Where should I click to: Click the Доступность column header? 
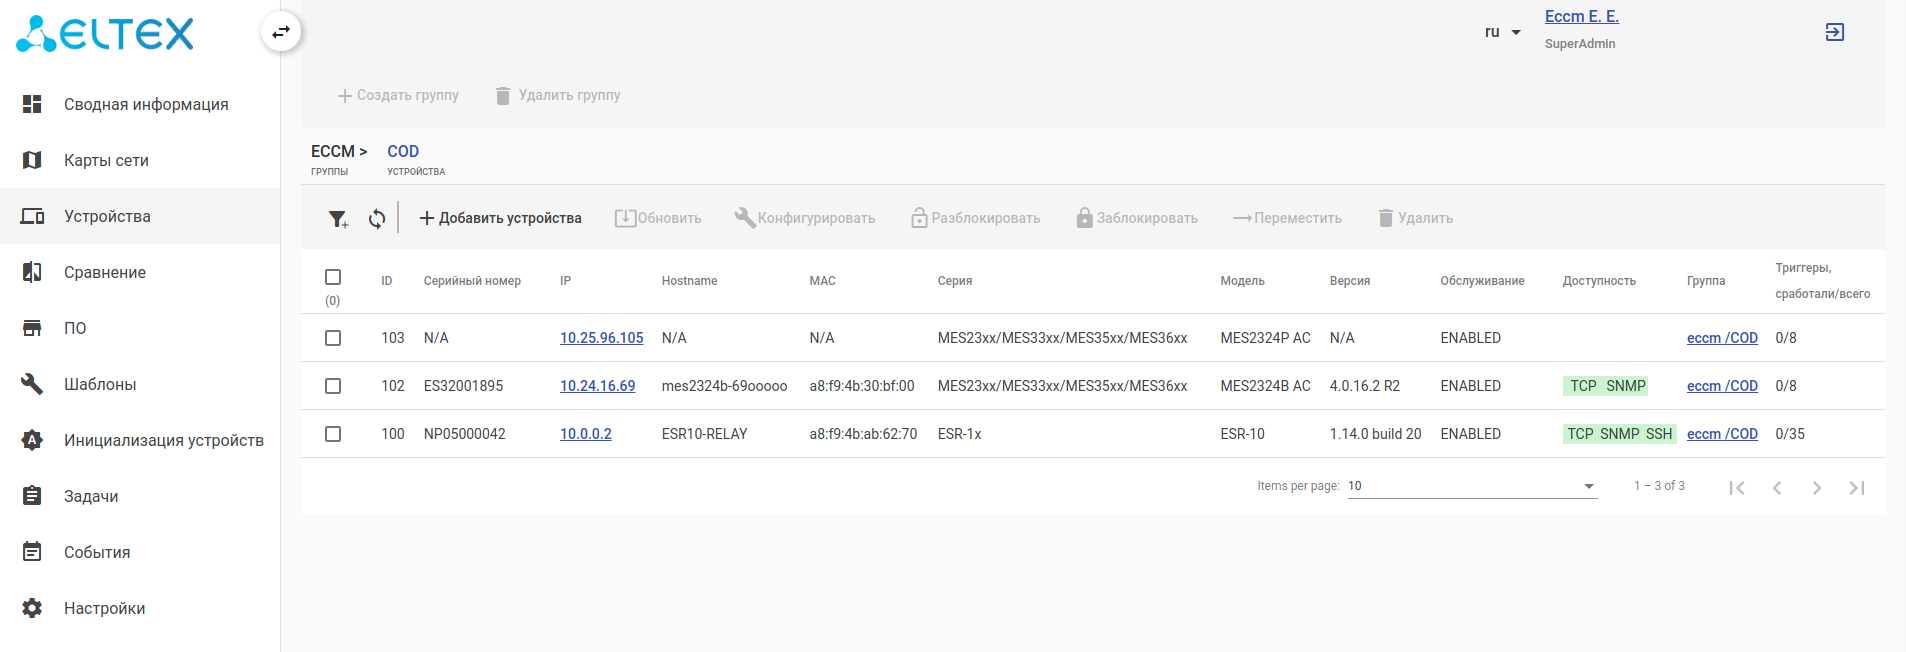click(1599, 281)
